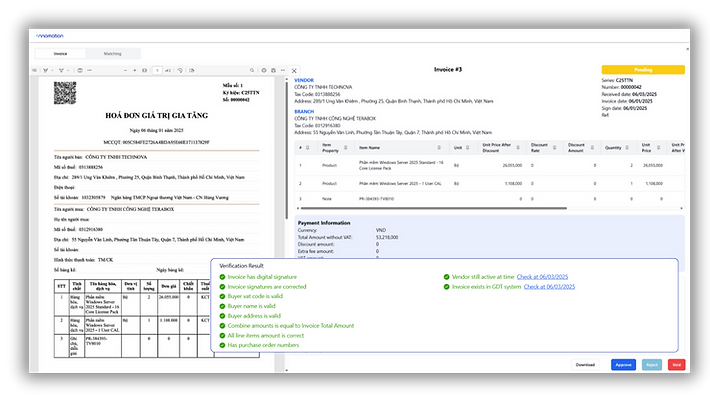The image size is (710, 395).
Task: Click the blue Approve button
Action: click(623, 365)
